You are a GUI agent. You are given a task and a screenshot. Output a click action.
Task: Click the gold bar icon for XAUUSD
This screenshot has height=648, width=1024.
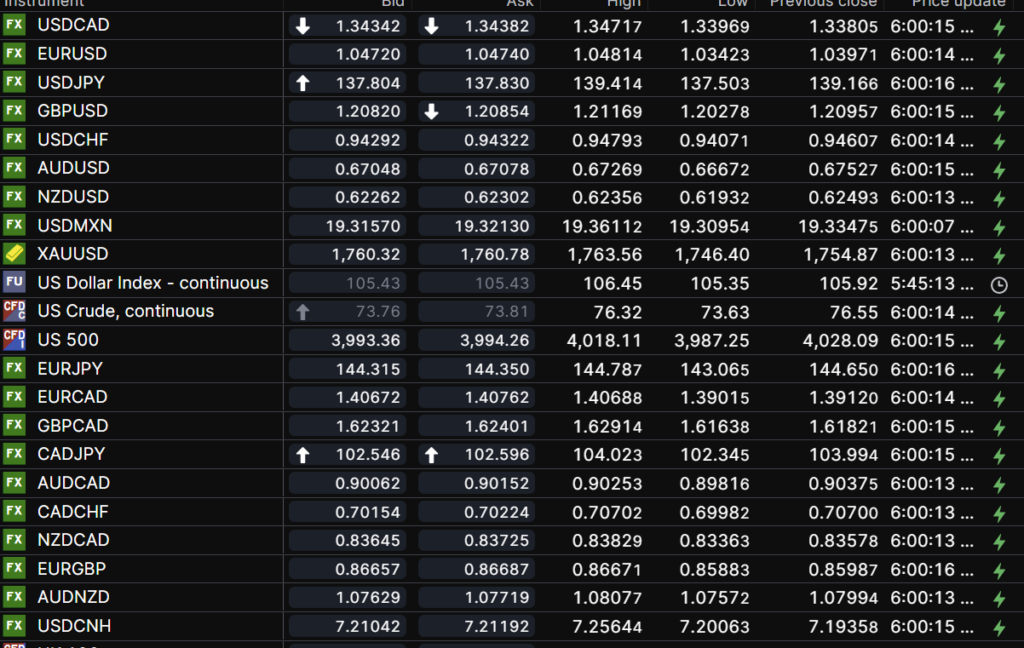click(x=14, y=254)
